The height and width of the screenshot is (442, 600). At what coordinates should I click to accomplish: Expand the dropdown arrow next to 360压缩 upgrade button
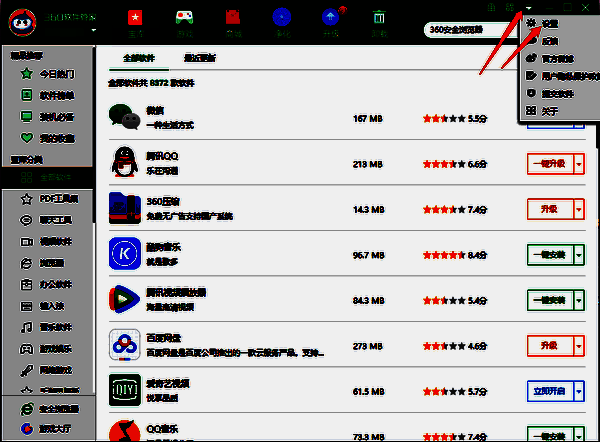pos(579,209)
